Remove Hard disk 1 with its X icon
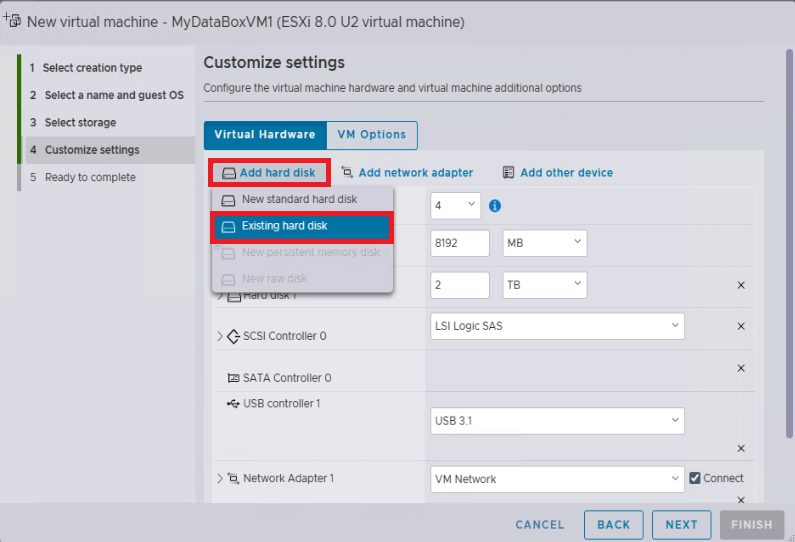 [741, 285]
